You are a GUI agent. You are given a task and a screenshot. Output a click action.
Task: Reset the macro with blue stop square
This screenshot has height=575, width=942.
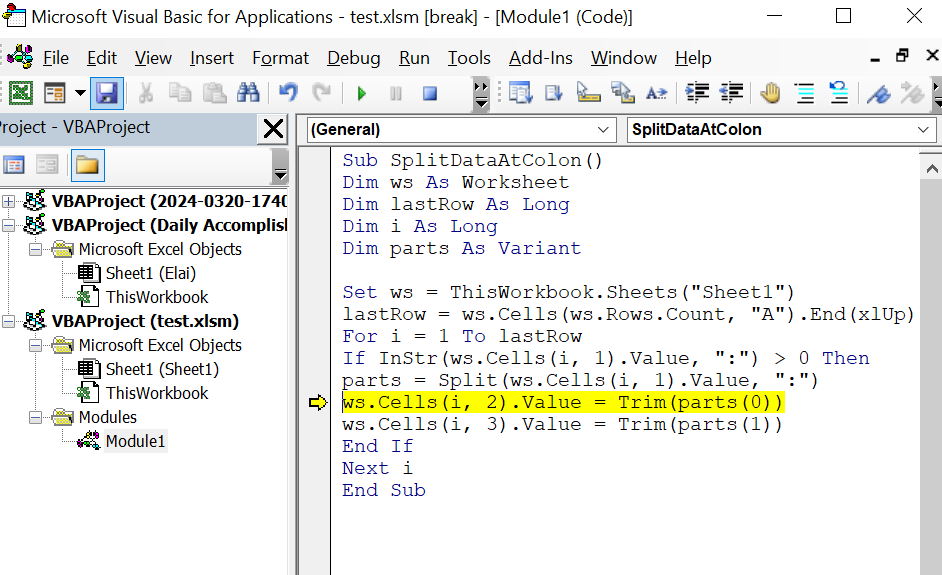pos(430,94)
